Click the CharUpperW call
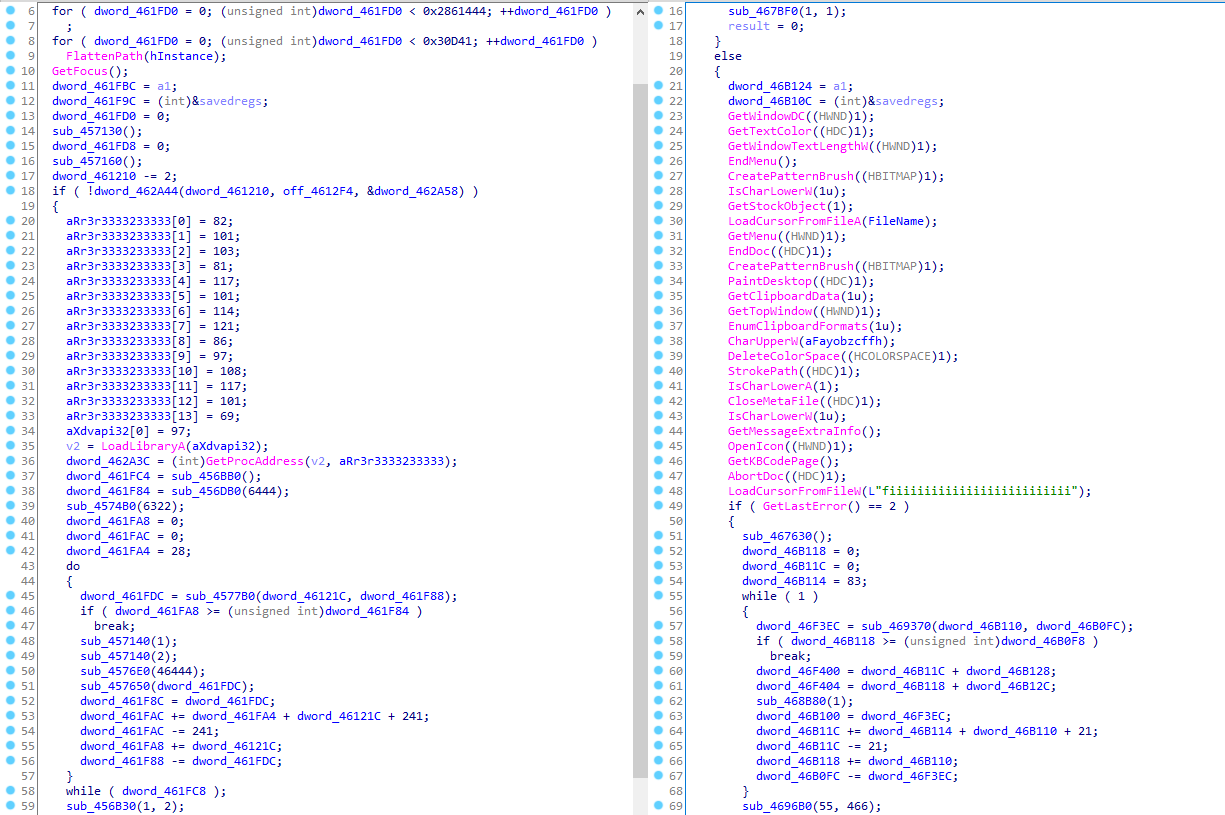The width and height of the screenshot is (1225, 815). point(763,341)
